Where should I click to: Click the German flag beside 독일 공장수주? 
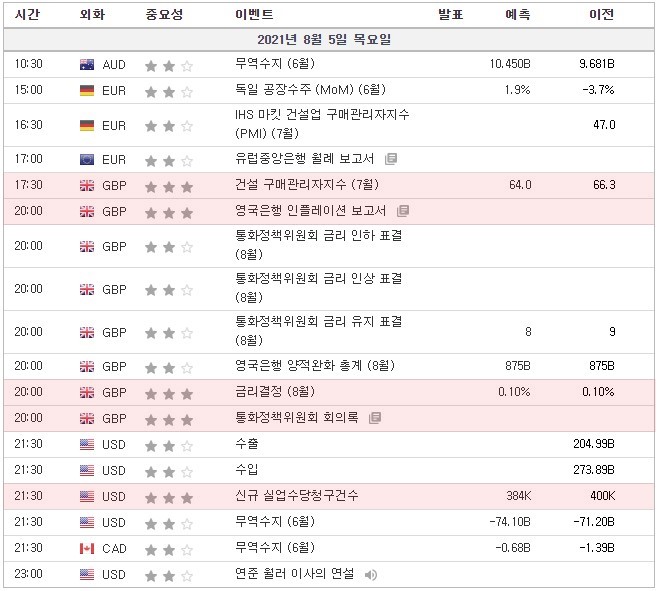pos(87,91)
